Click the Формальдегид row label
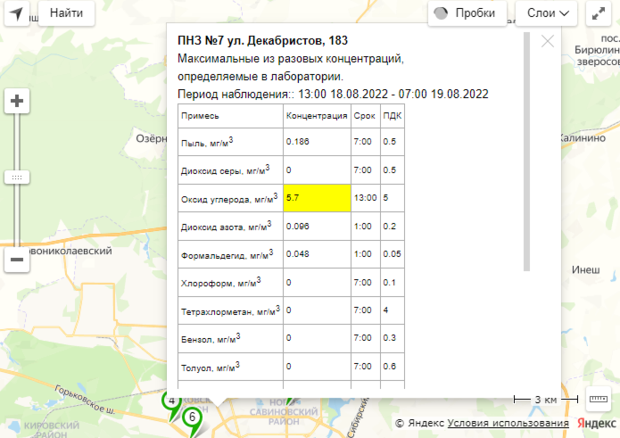Viewport: 620px width, 438px height. (x=229, y=255)
